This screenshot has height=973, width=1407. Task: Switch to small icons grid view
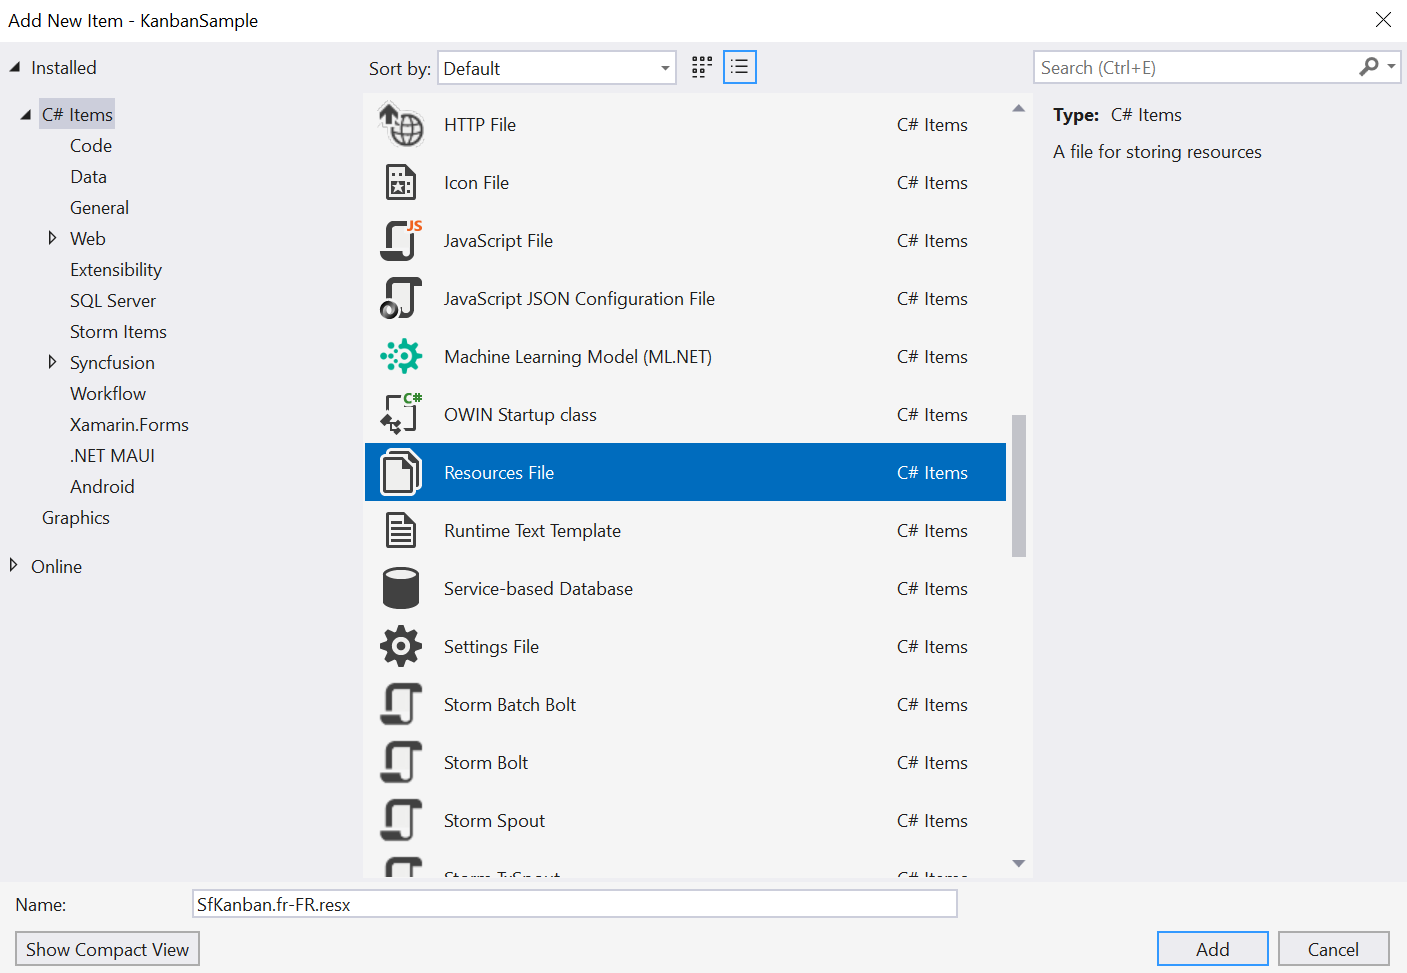click(702, 67)
